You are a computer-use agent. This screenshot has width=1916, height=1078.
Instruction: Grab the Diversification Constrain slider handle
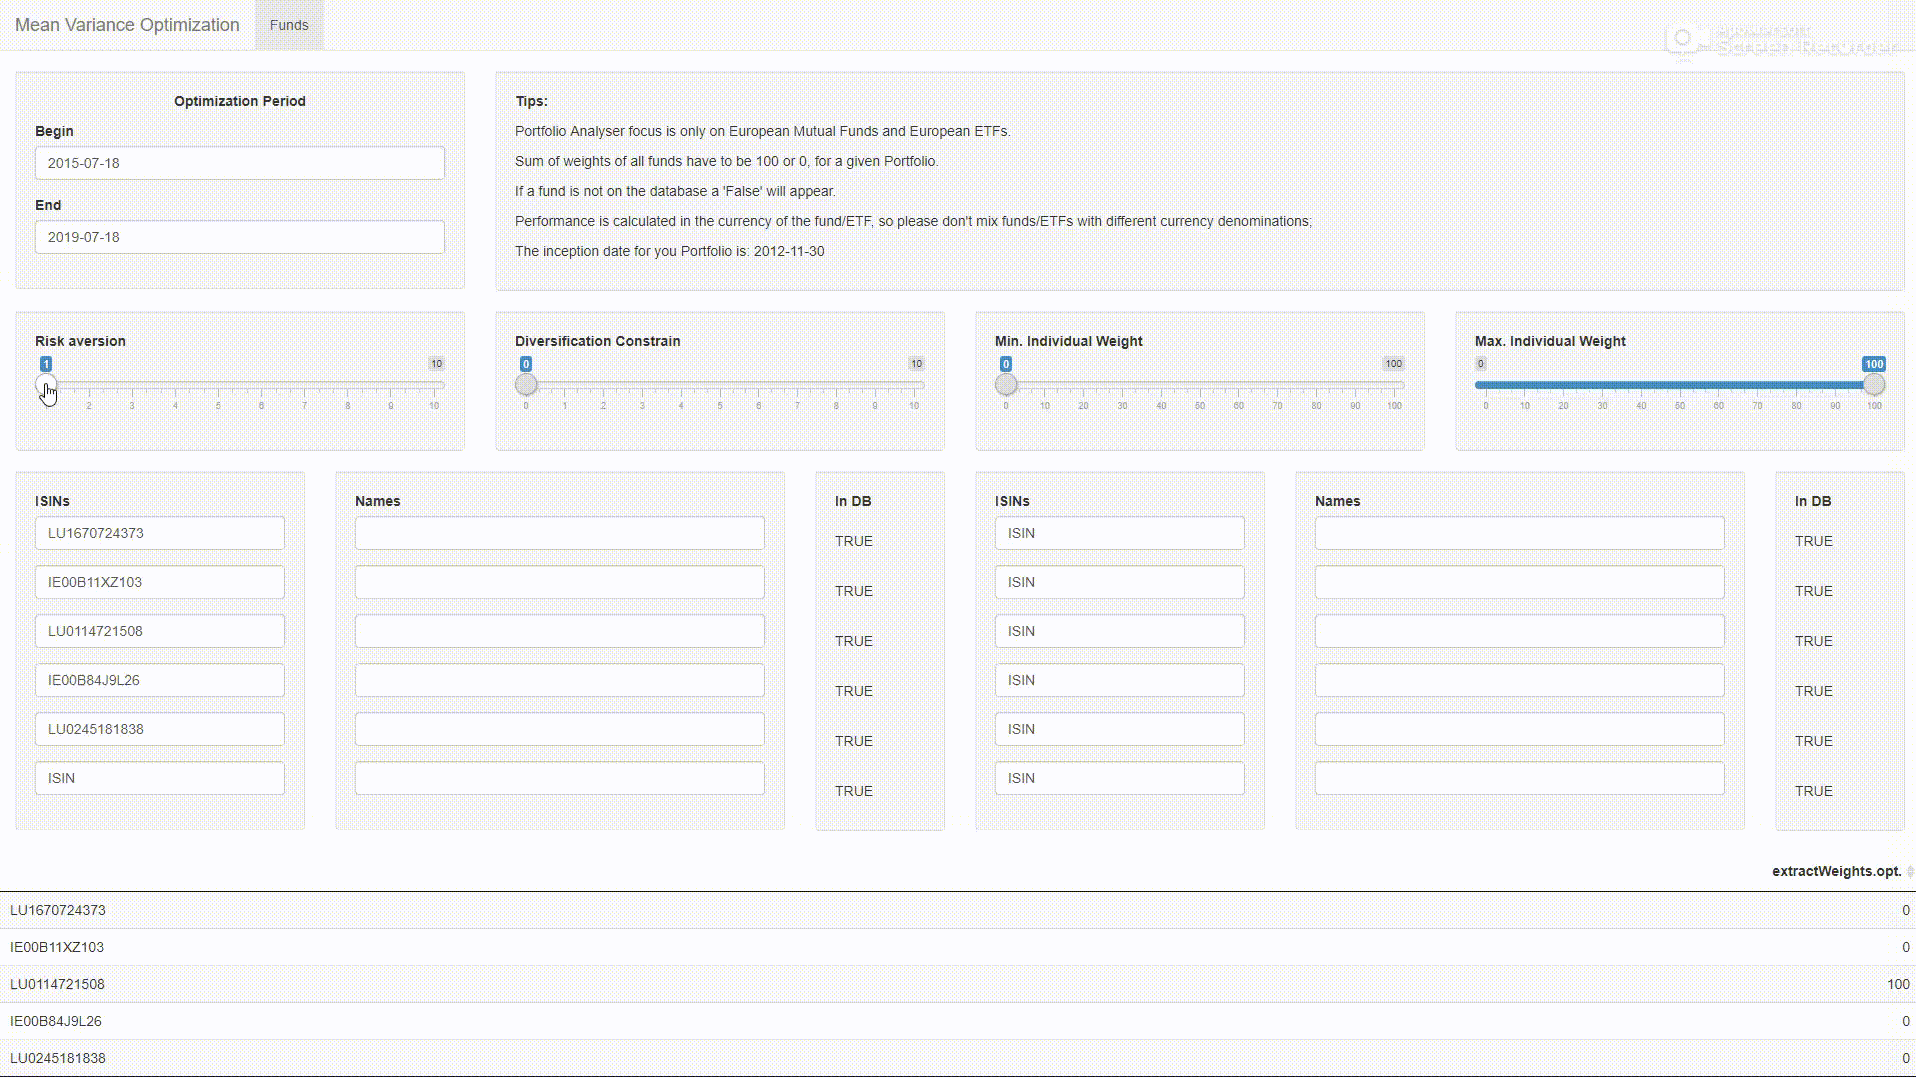526,385
